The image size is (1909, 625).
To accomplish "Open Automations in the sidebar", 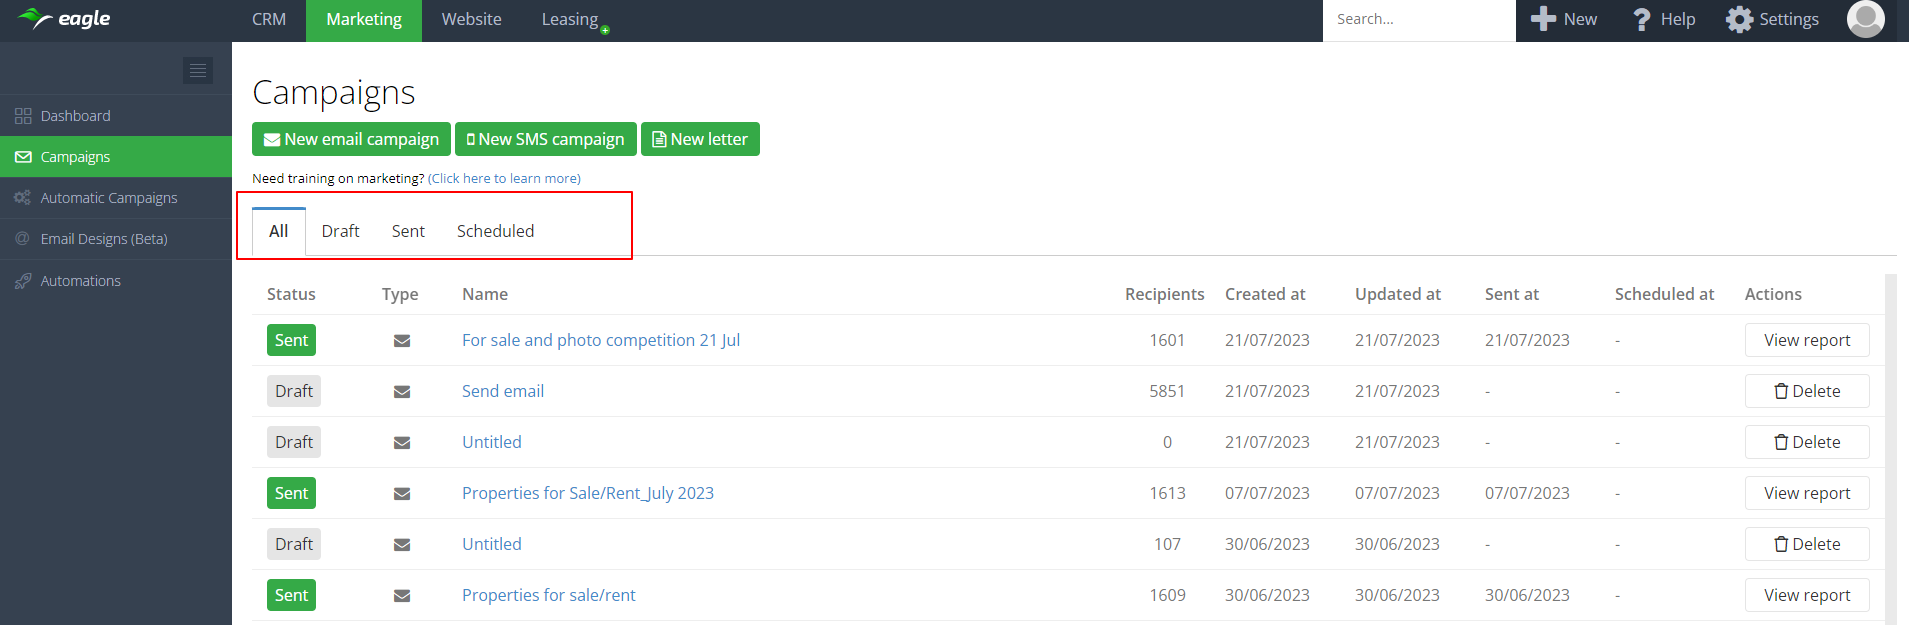I will (x=80, y=281).
